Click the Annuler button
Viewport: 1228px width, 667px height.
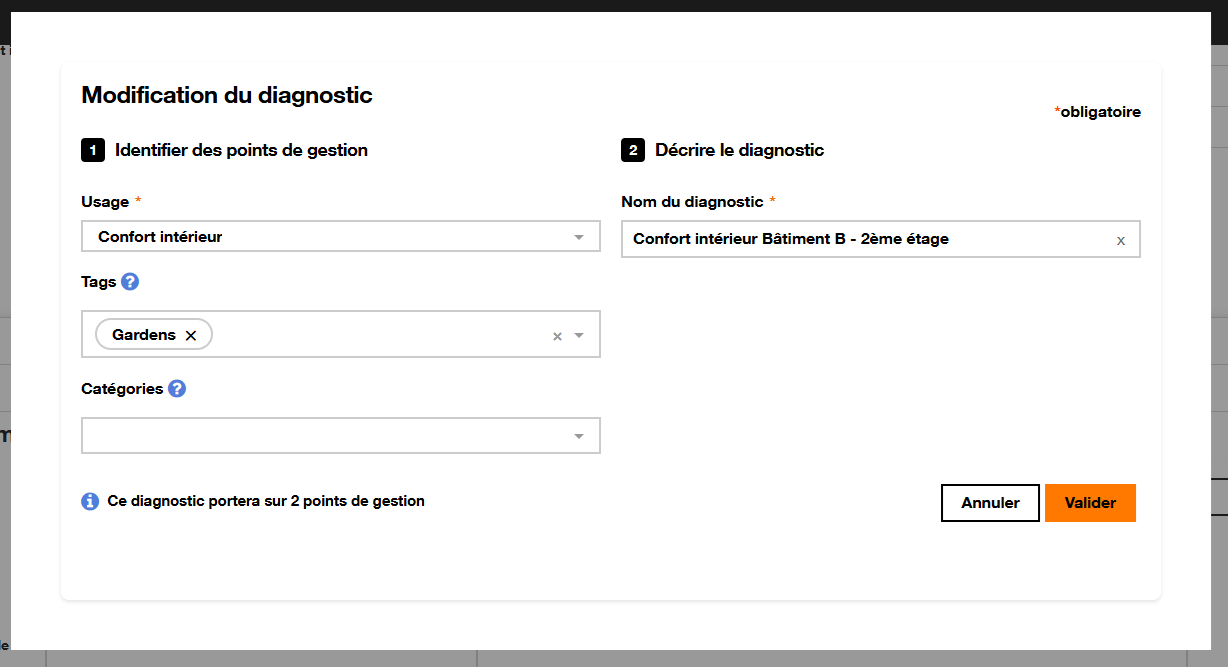coord(990,502)
